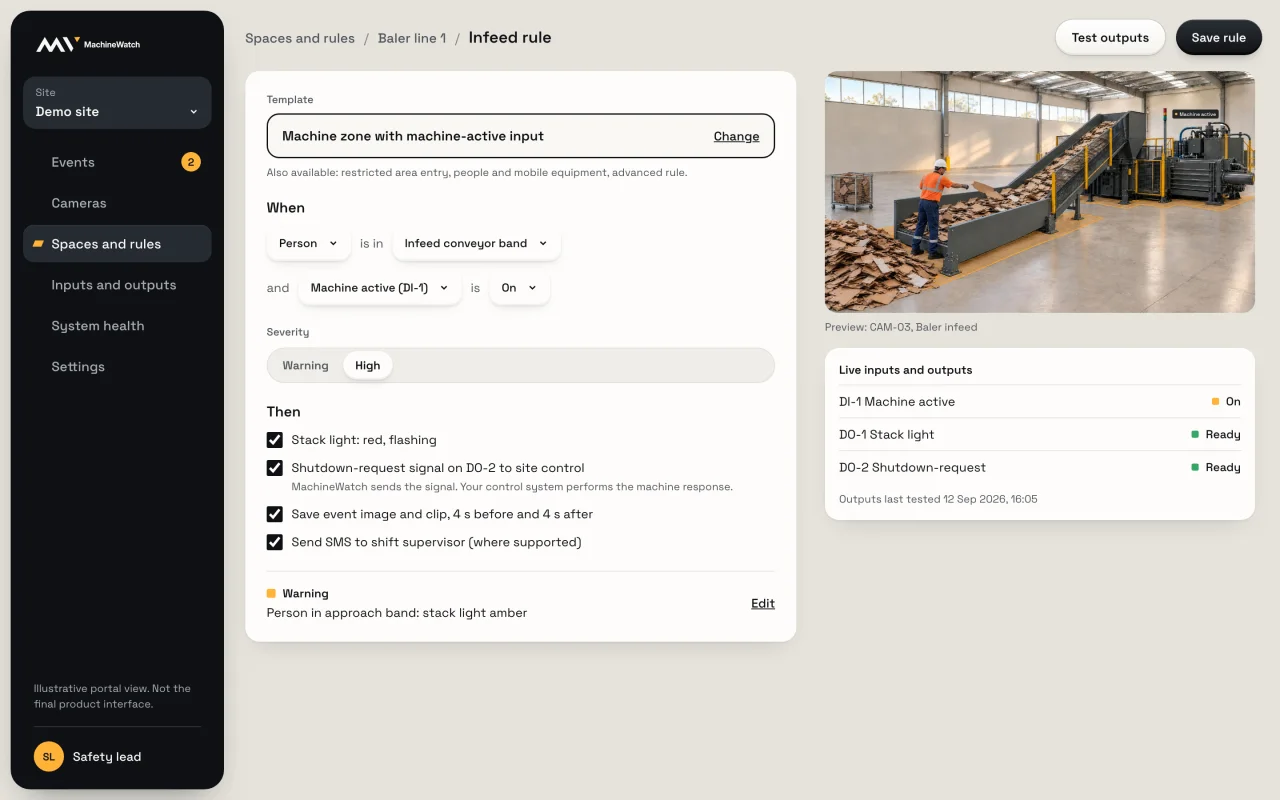Click the green DO-1 Stack light status dot
Image resolution: width=1280 pixels, height=800 pixels.
point(1195,434)
